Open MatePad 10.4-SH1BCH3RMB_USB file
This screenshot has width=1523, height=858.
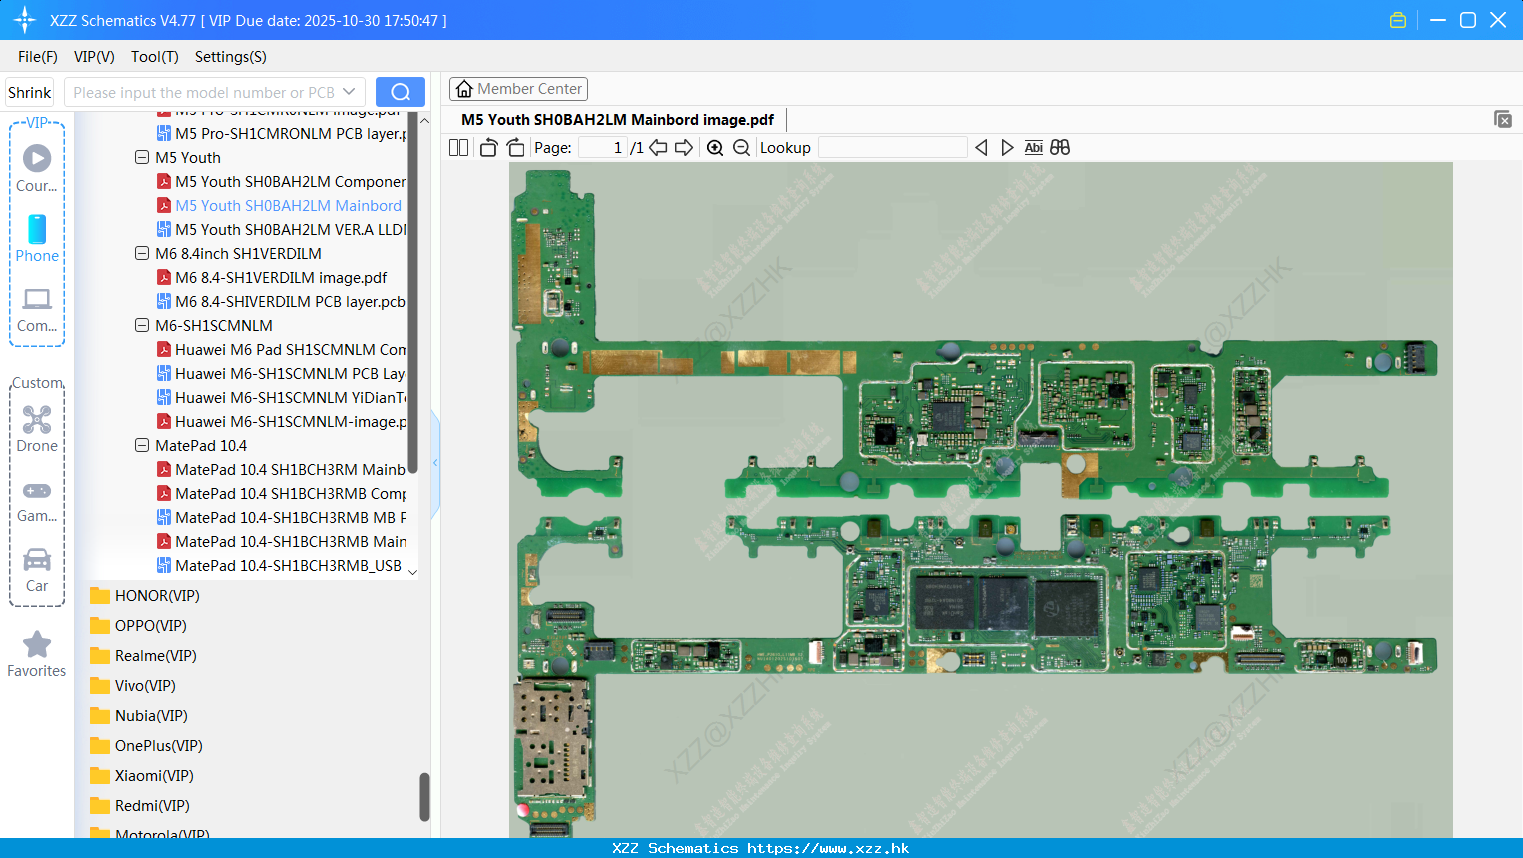pos(279,566)
